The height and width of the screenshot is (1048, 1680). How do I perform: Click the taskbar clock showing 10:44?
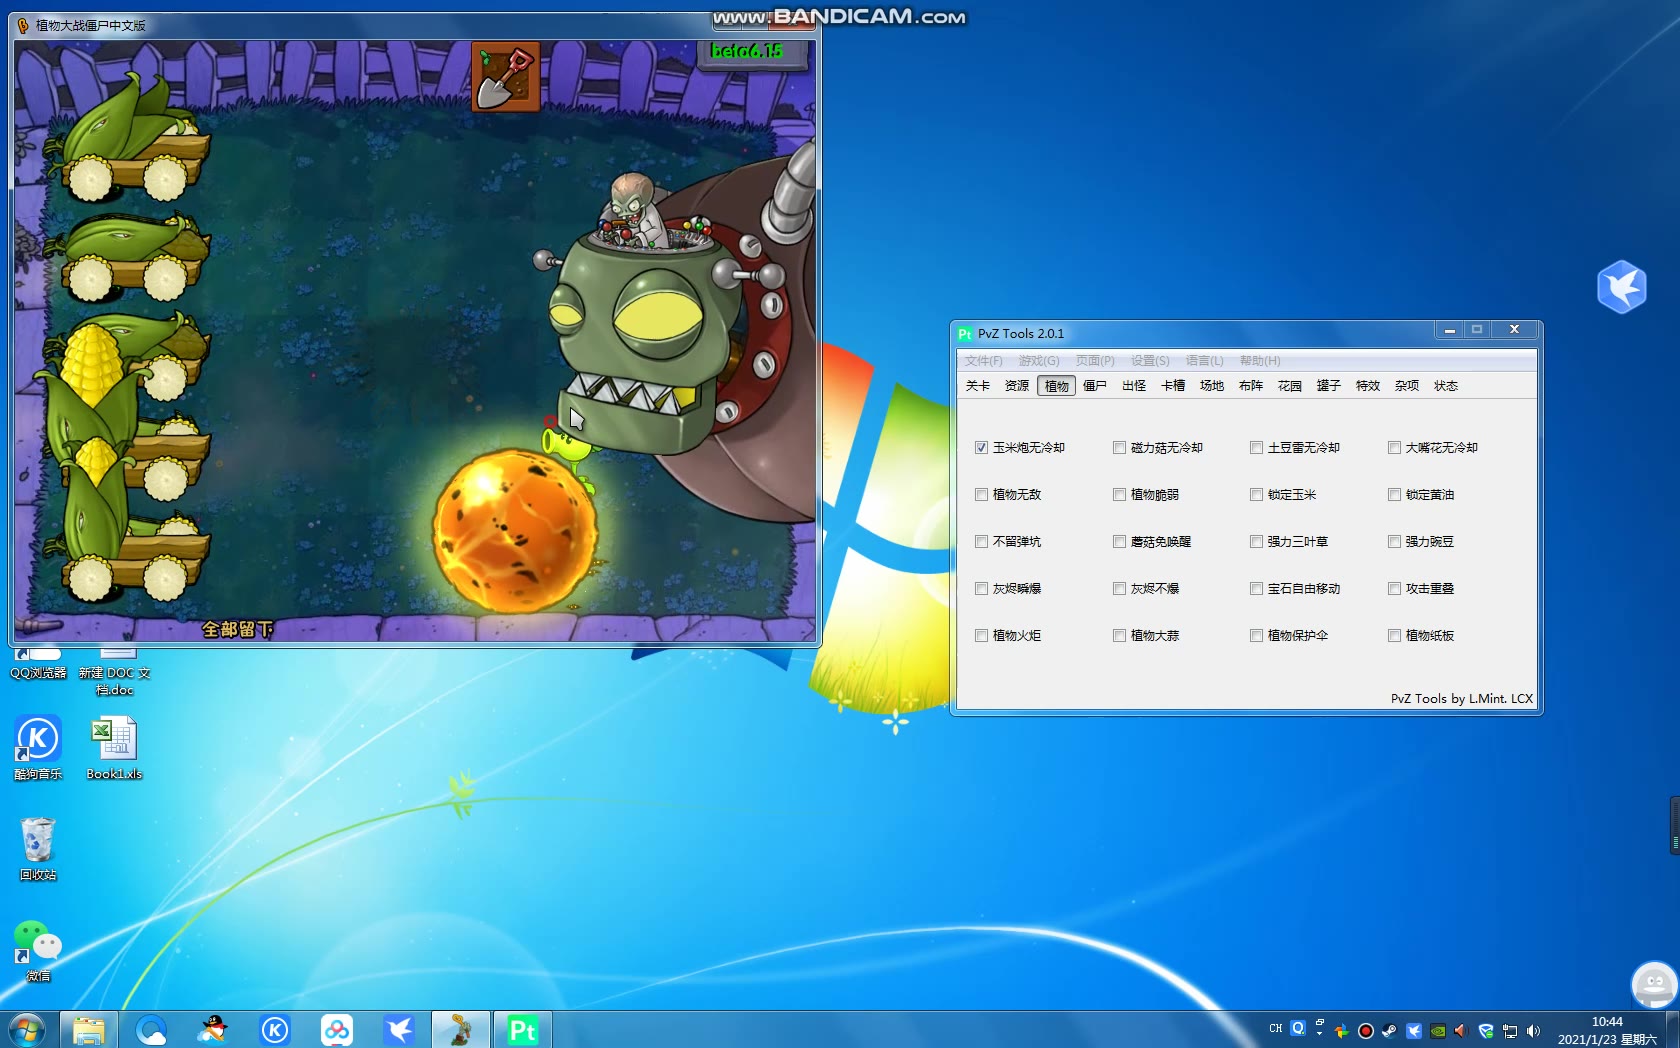[x=1607, y=1030]
